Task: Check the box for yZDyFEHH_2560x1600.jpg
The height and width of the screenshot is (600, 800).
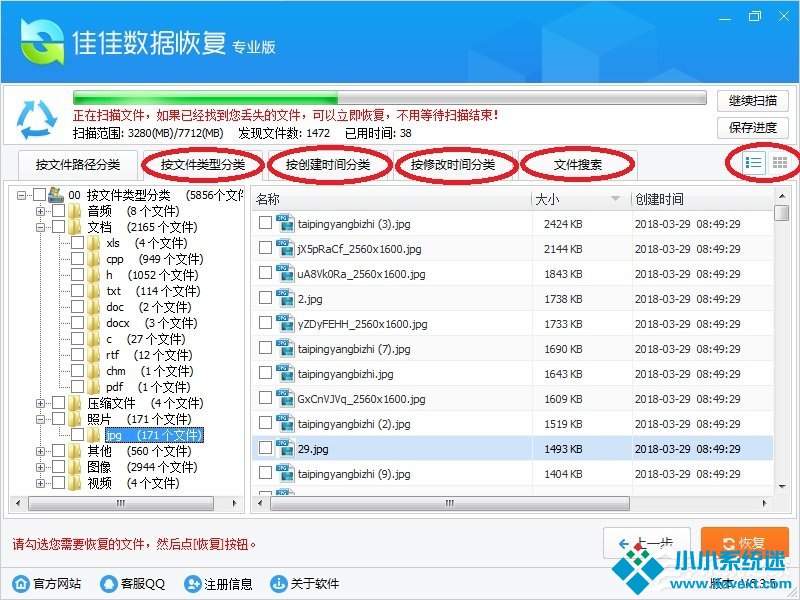Action: pyautogui.click(x=265, y=323)
